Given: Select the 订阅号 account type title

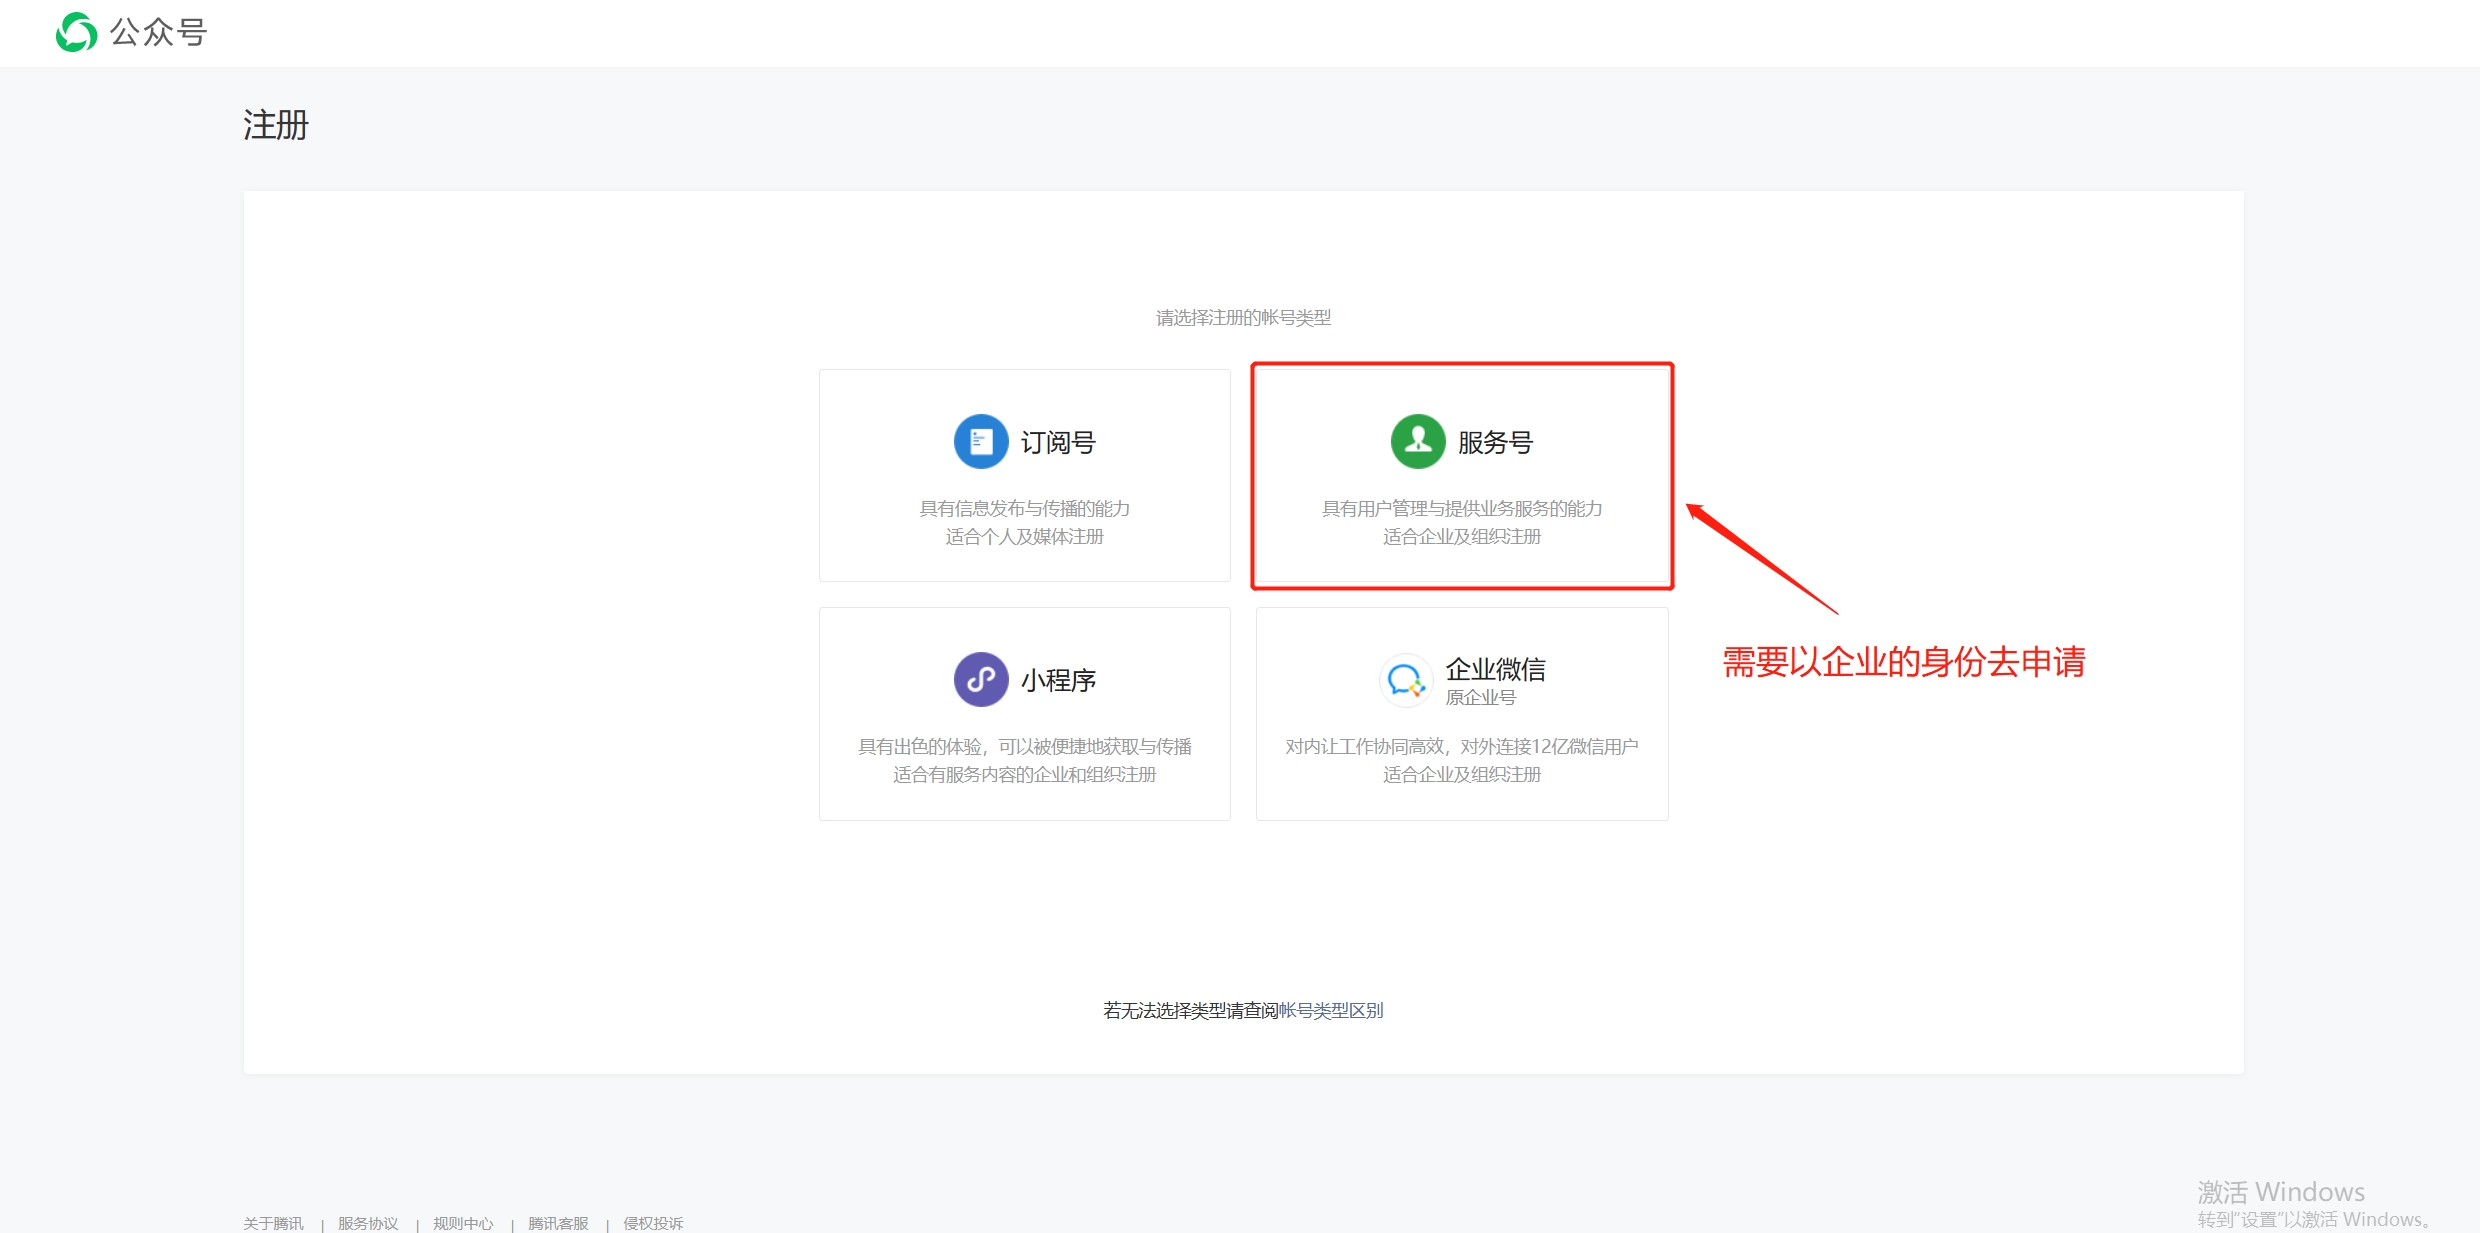Looking at the screenshot, I should click(1058, 442).
